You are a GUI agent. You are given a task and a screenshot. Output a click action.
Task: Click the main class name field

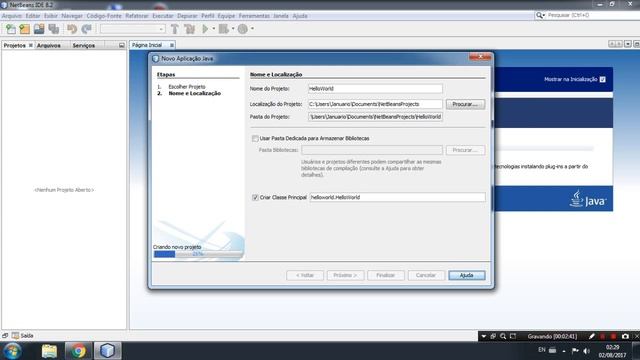point(397,197)
